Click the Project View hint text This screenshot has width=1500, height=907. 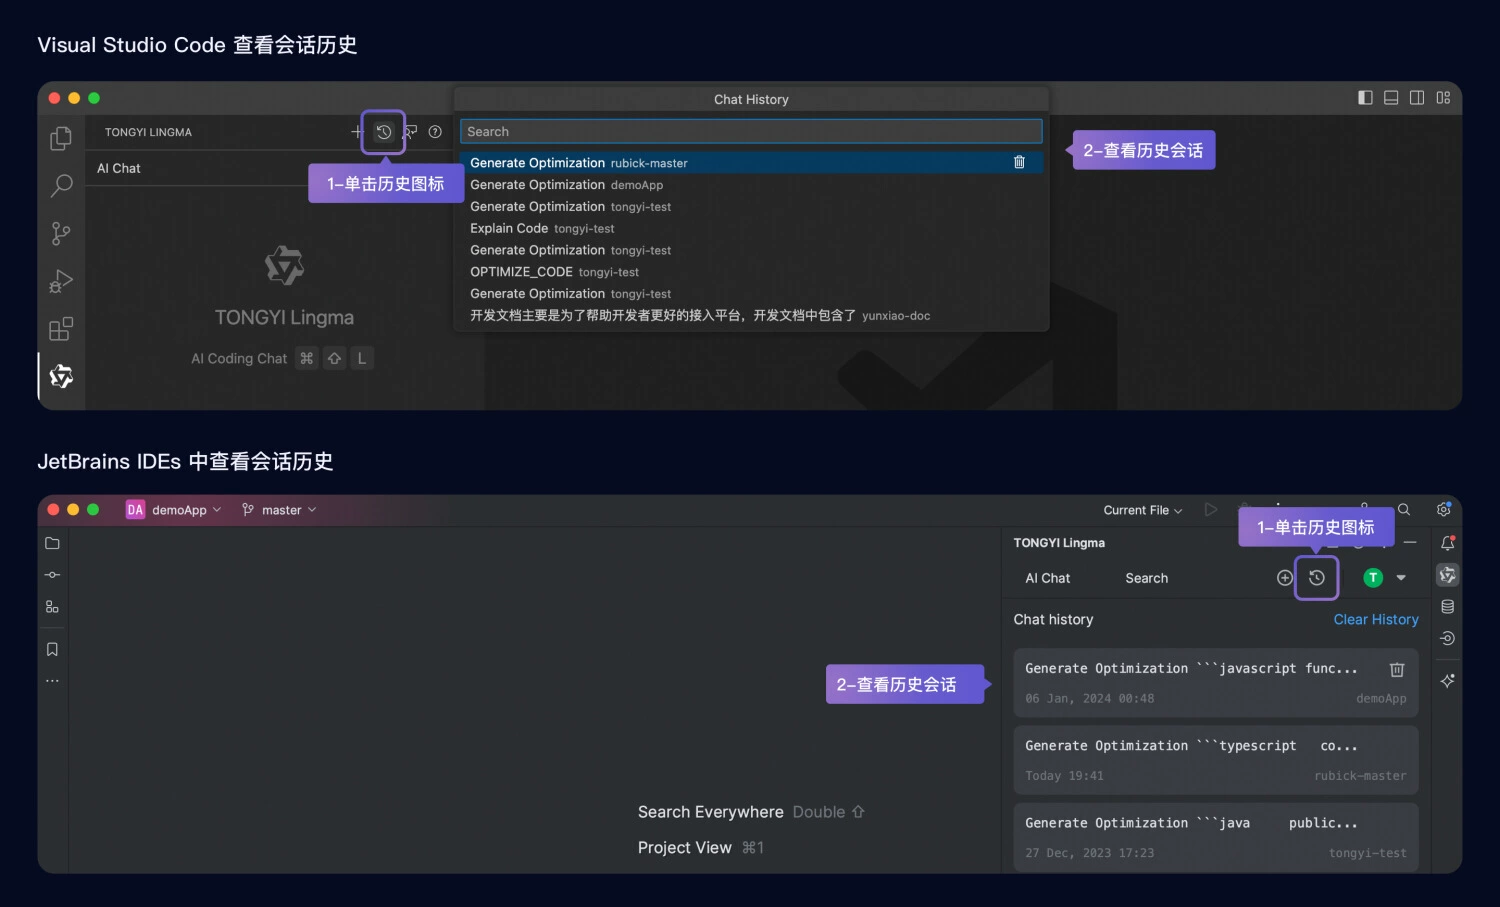(685, 847)
